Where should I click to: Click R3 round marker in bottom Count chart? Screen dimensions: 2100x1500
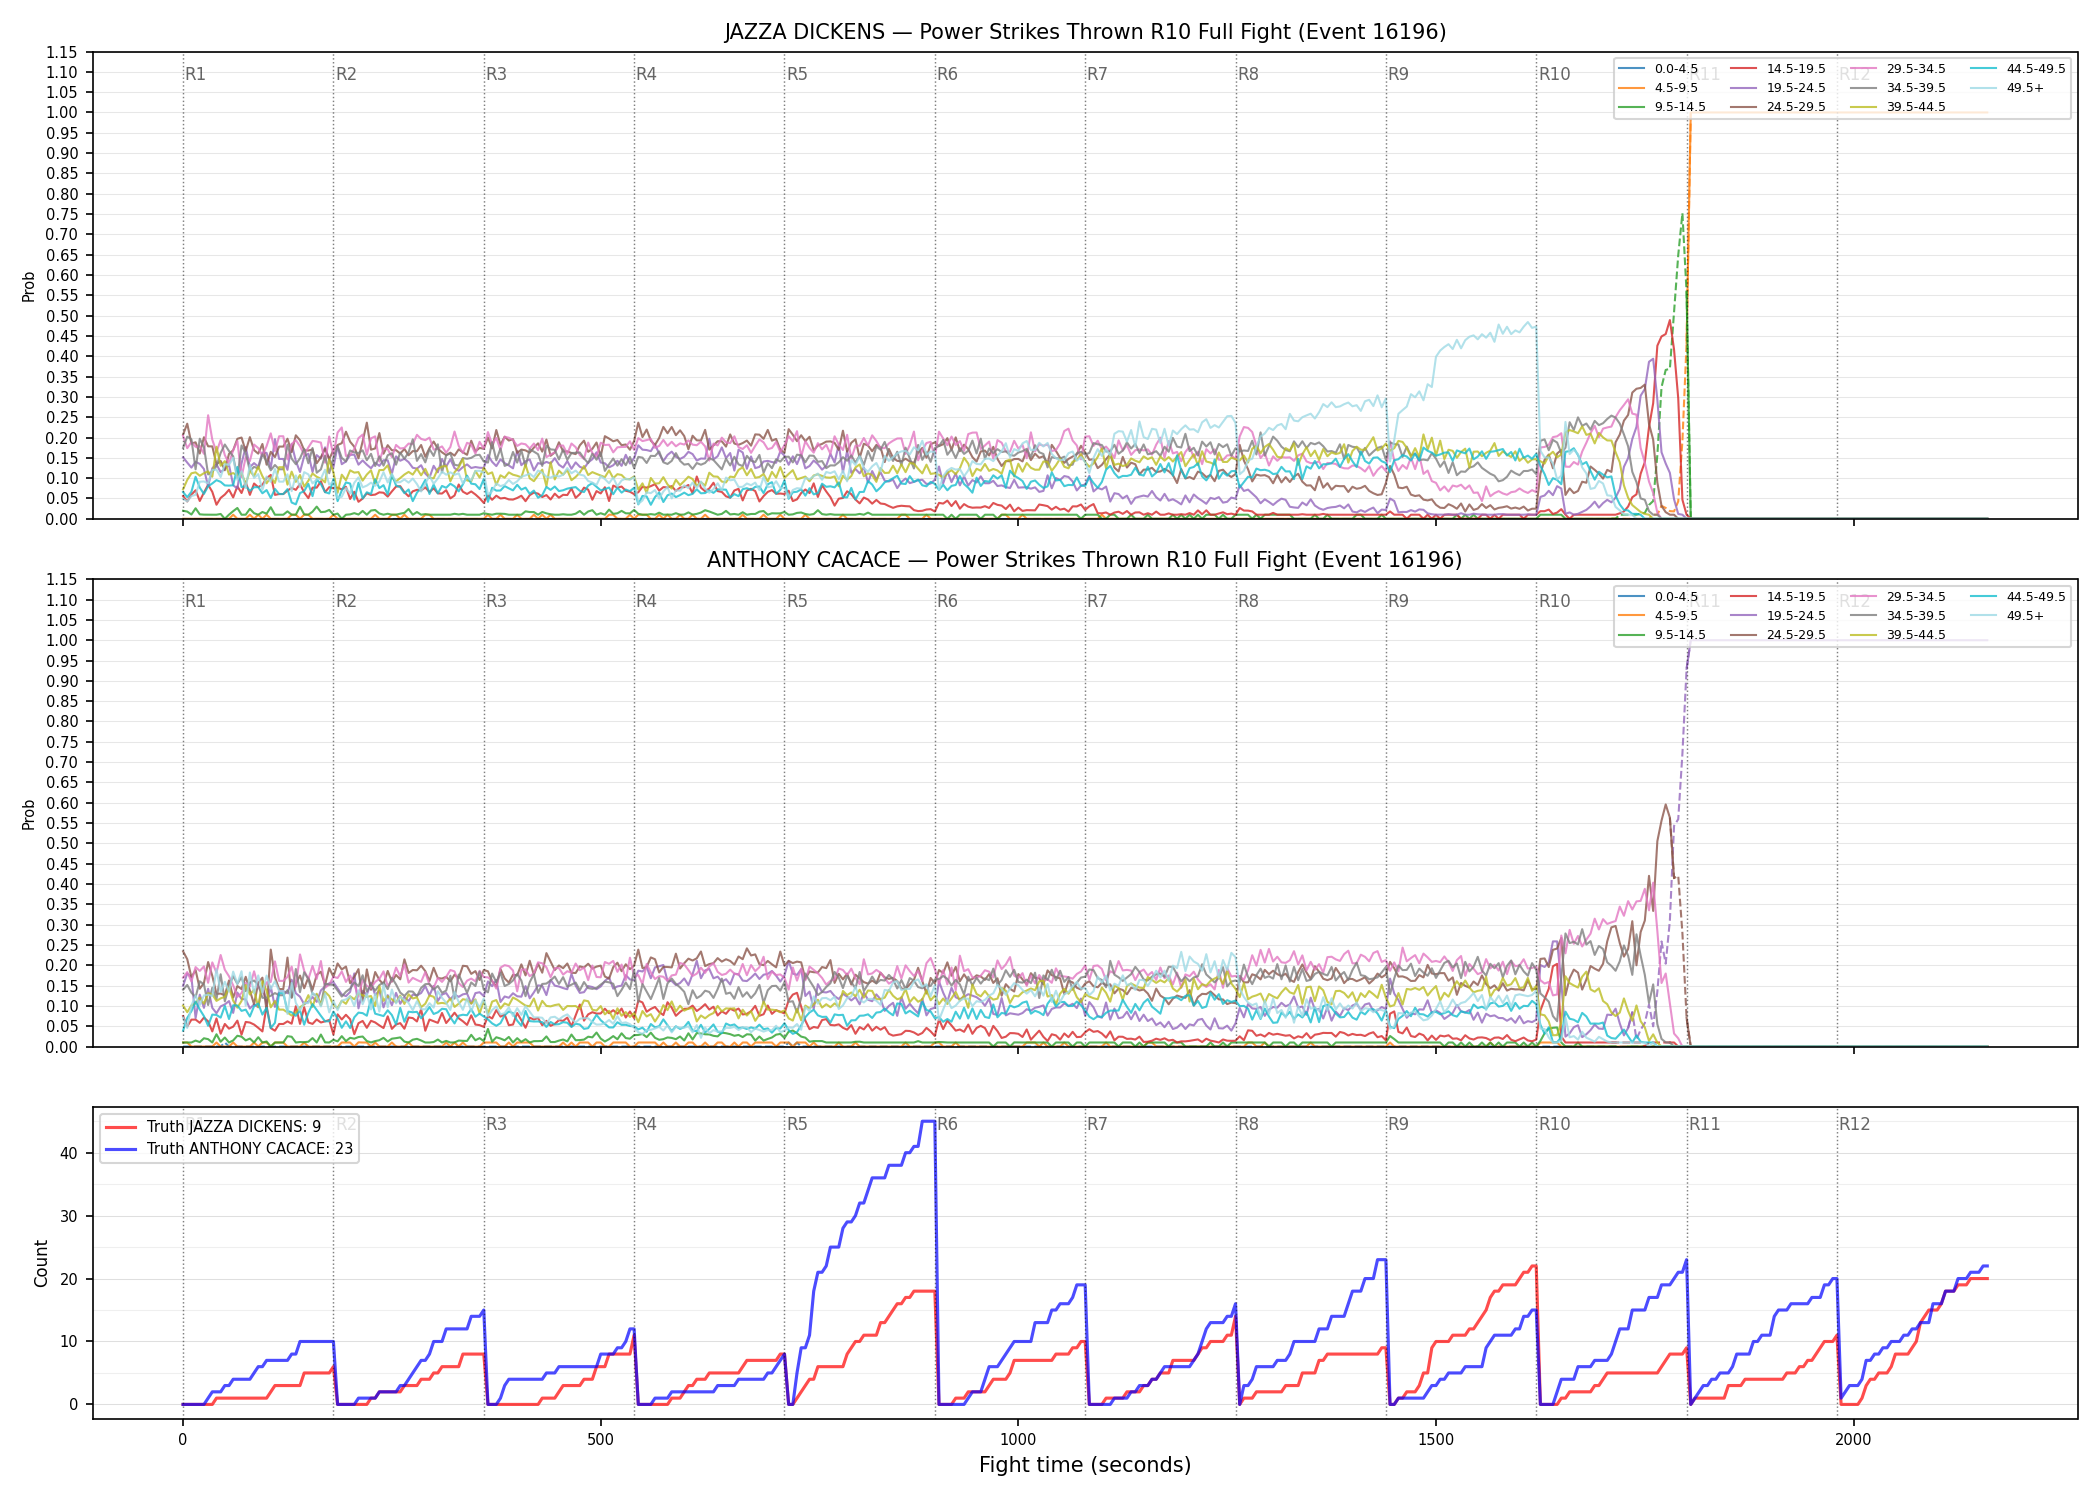tap(496, 1124)
